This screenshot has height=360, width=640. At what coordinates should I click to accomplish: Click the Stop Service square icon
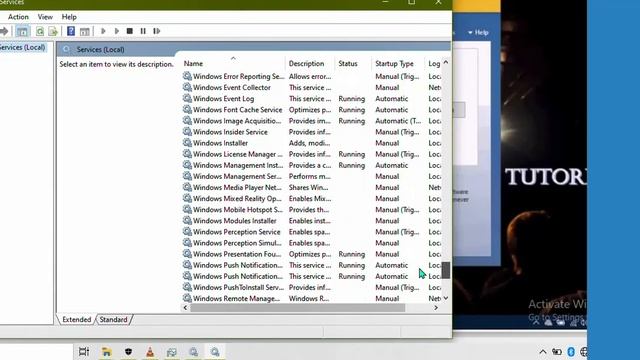tap(129, 31)
